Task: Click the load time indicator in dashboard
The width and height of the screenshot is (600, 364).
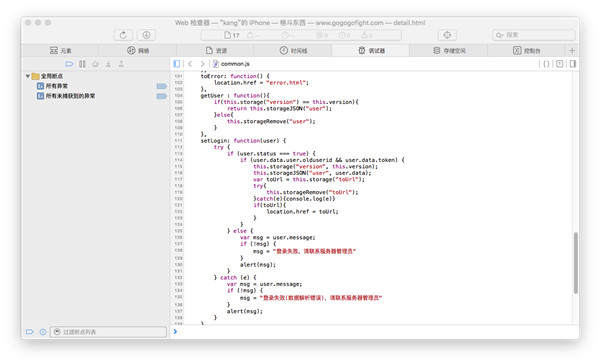Action: (x=288, y=35)
